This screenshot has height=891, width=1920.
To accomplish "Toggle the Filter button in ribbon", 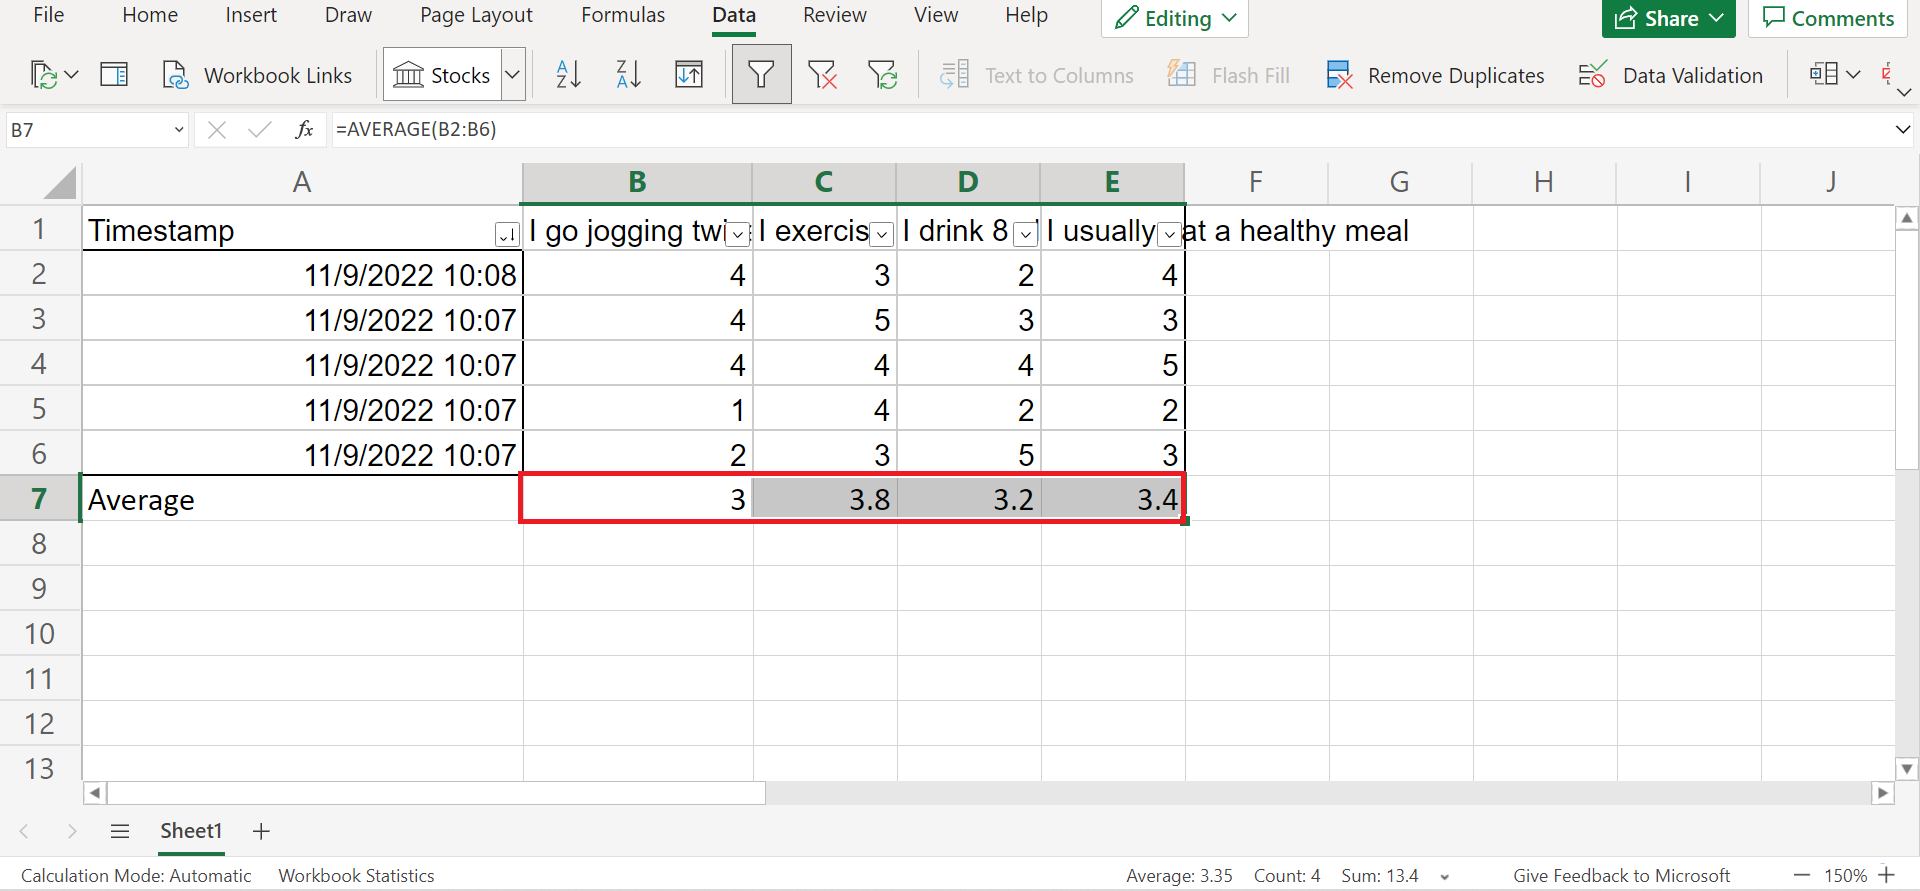I will tap(761, 75).
